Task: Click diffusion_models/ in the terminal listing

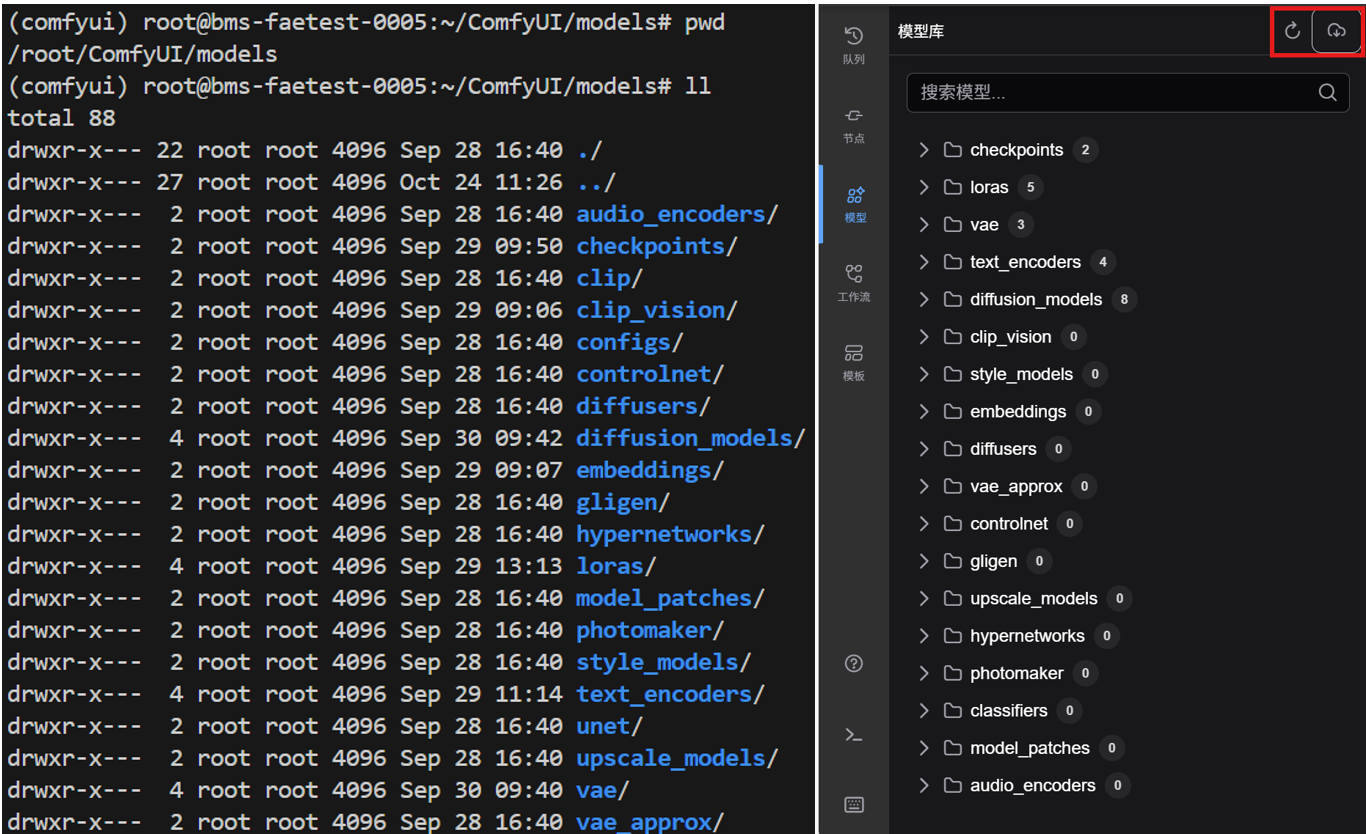Action: coord(690,438)
